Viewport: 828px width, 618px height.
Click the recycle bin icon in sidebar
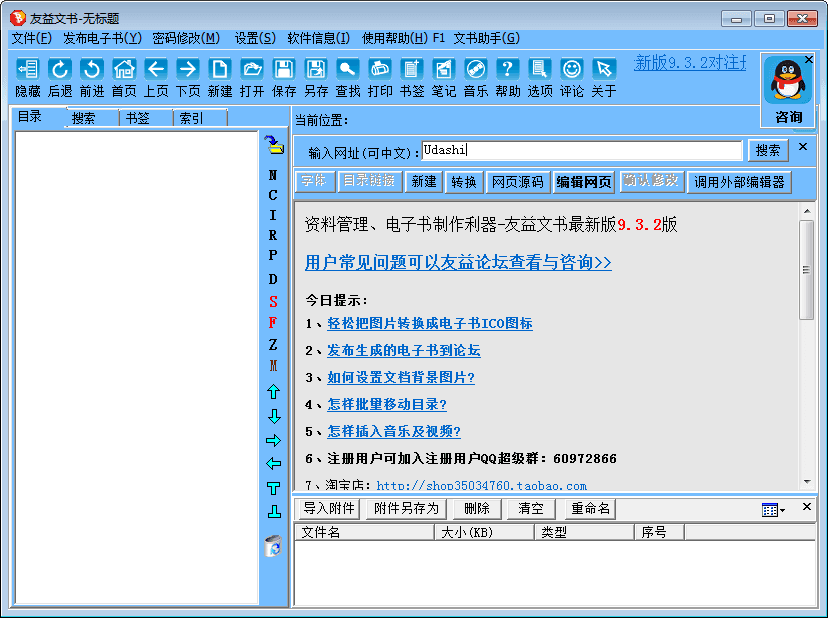point(273,546)
